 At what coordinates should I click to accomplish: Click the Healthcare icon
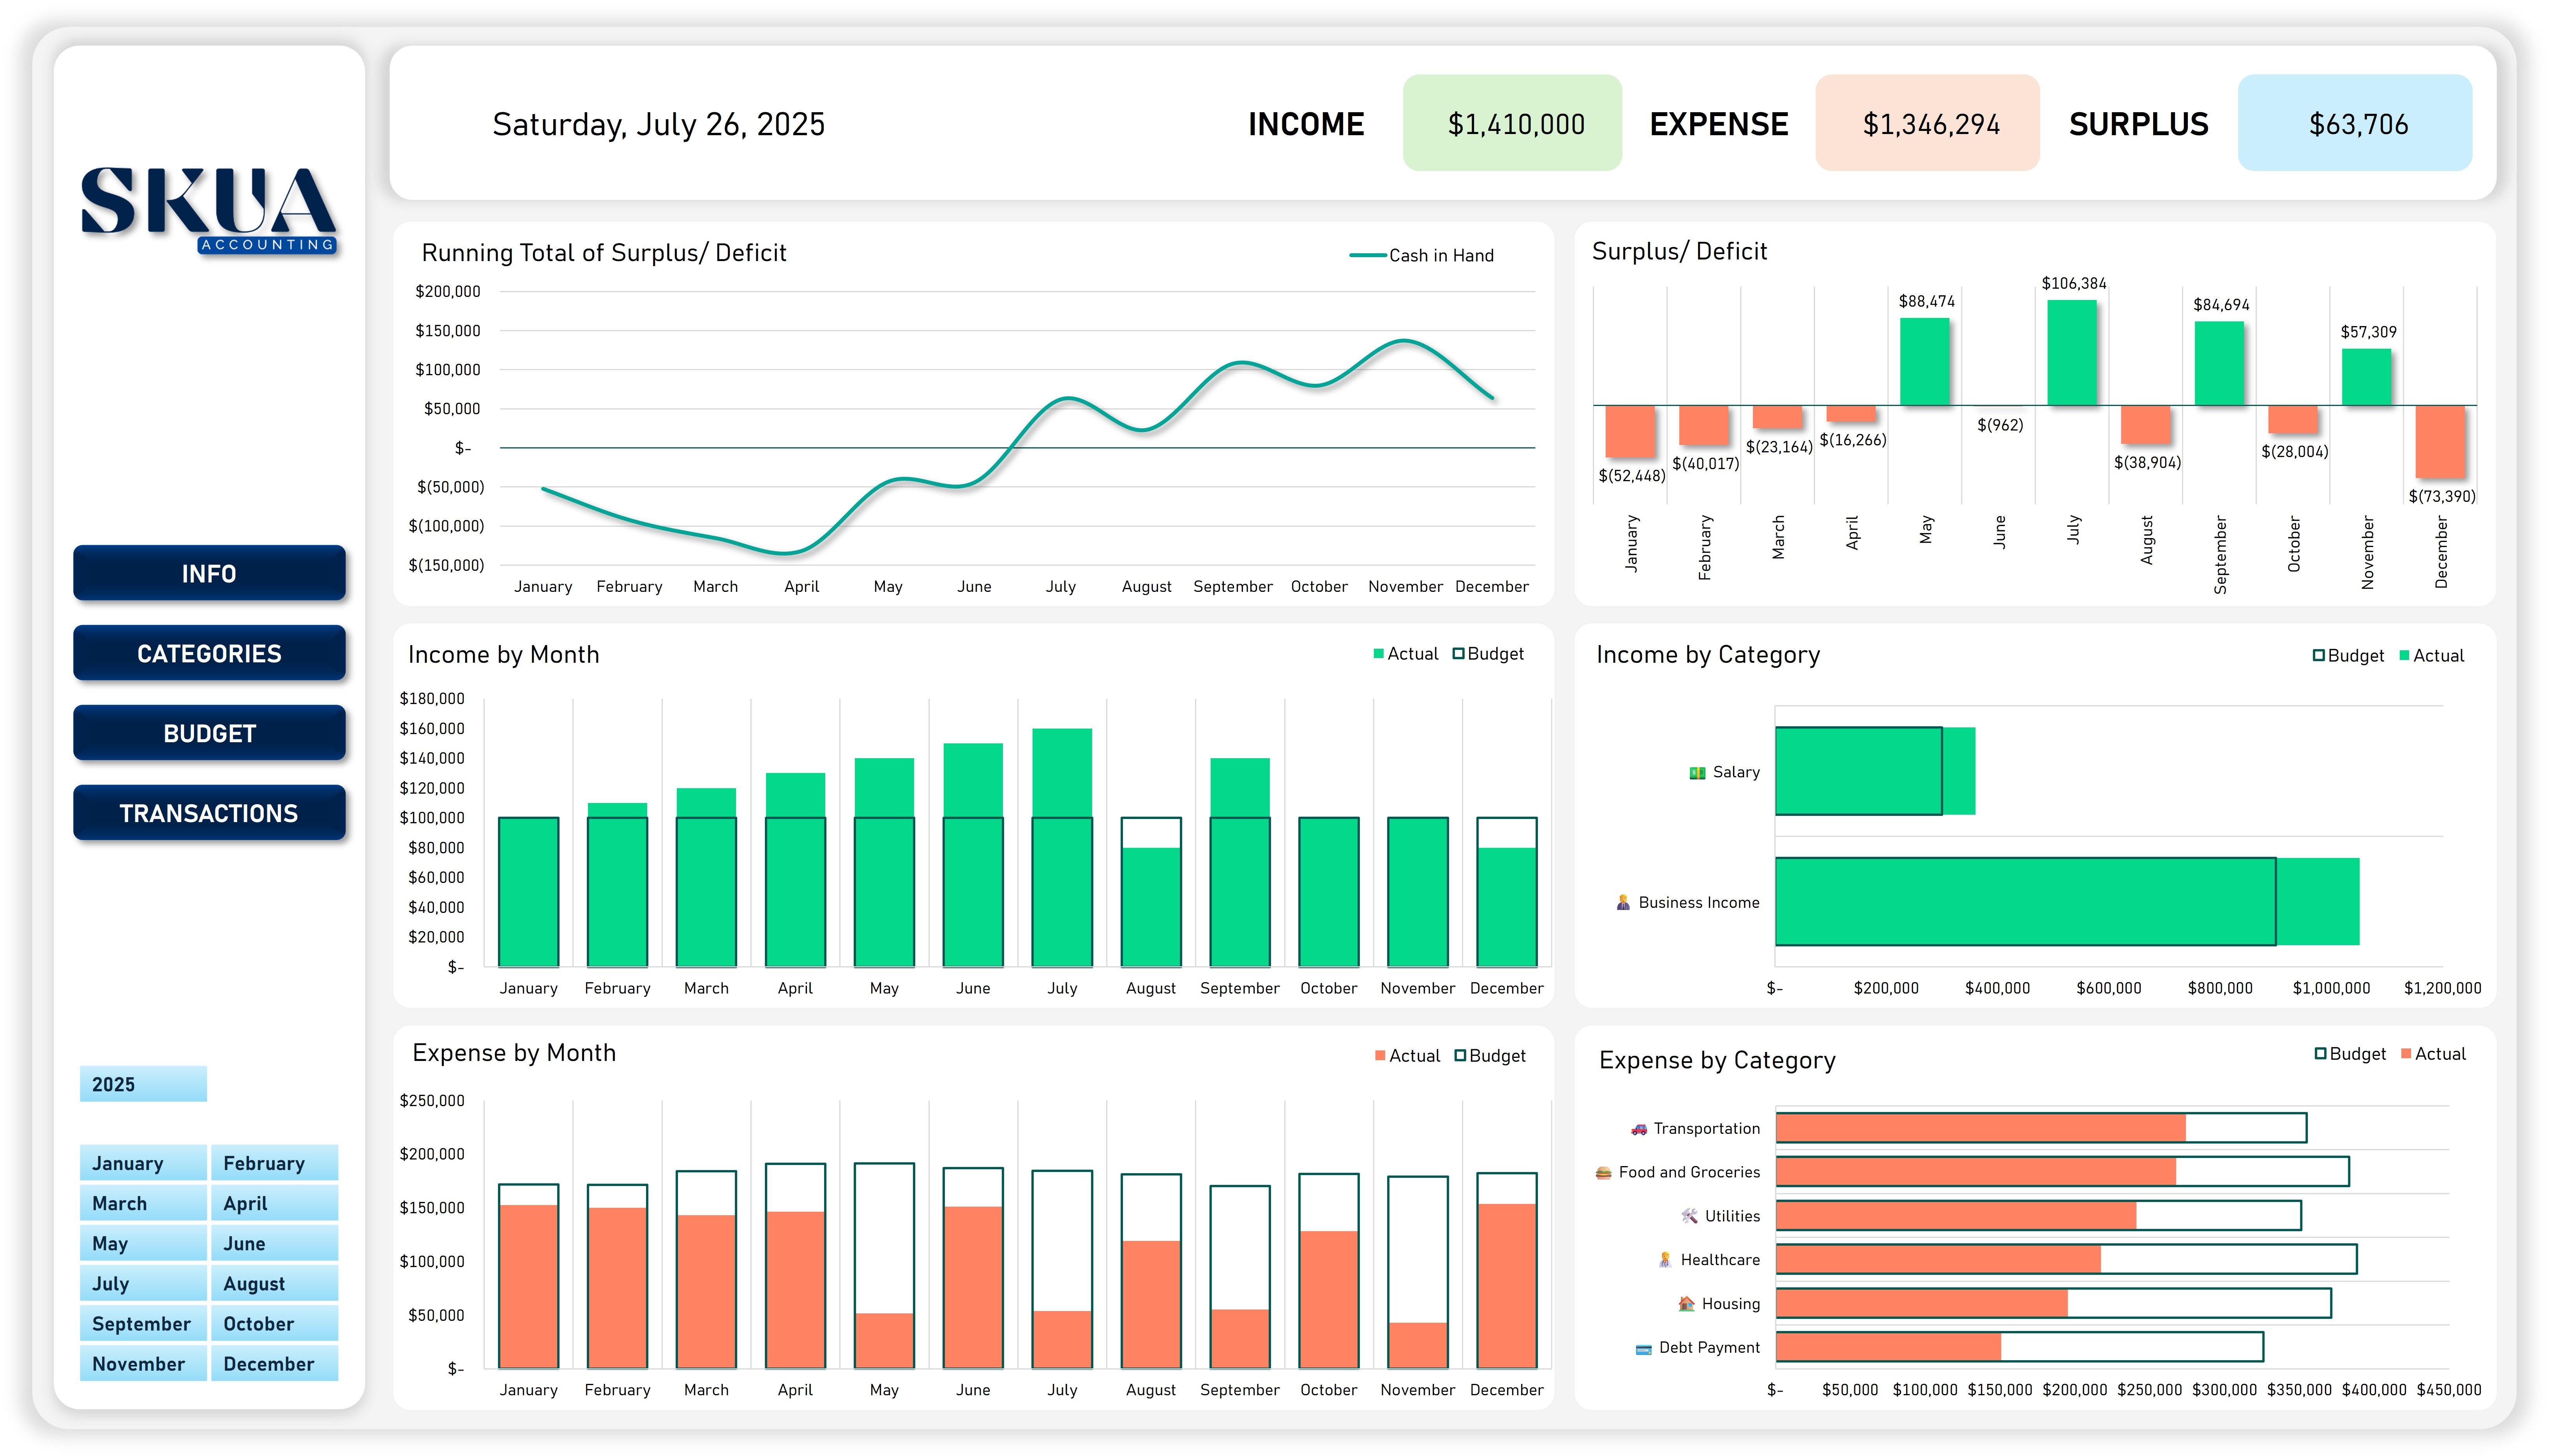coord(1665,1260)
